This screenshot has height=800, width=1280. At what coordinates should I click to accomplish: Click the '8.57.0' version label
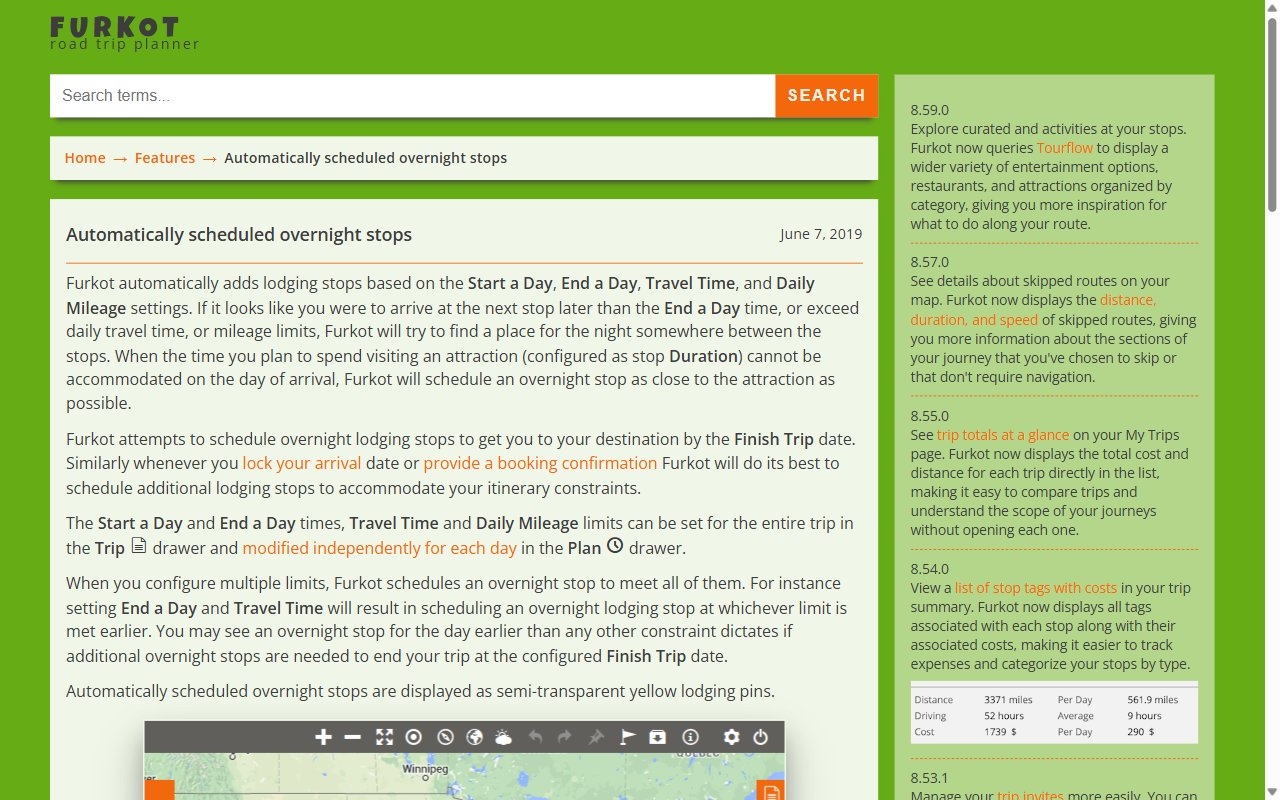click(x=929, y=262)
